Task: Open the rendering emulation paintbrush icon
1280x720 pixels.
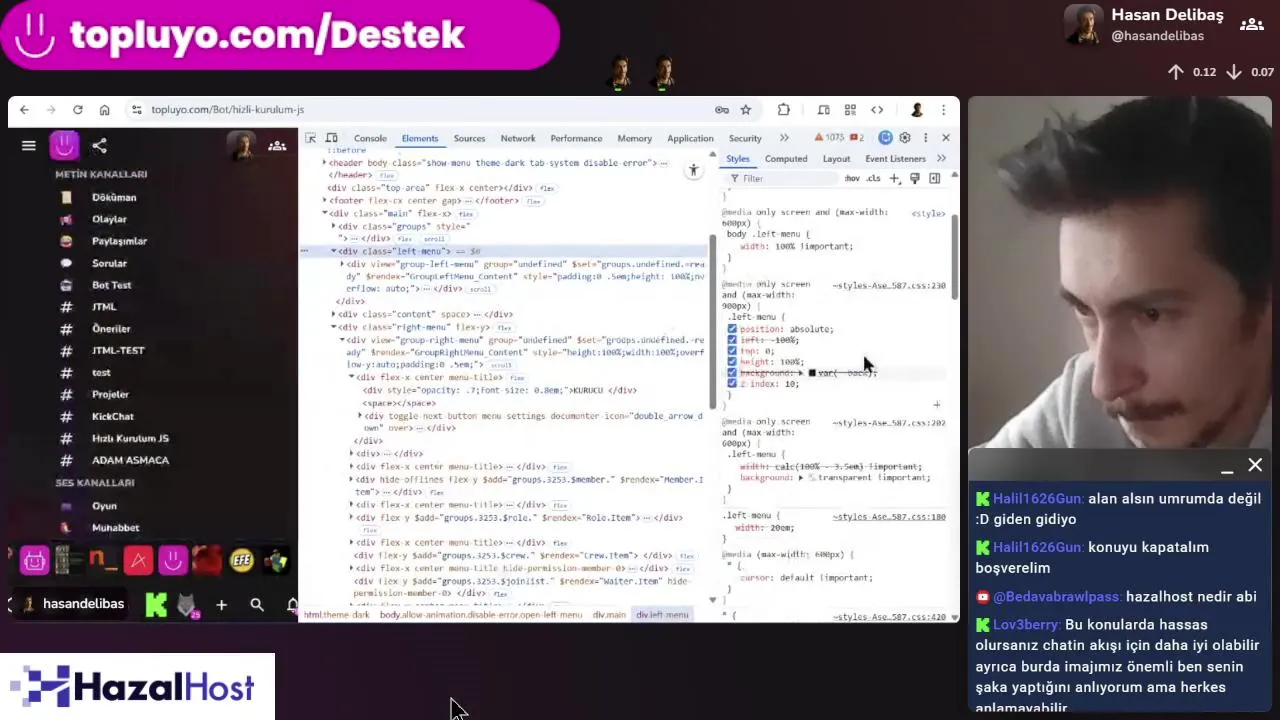Action: pyautogui.click(x=914, y=178)
